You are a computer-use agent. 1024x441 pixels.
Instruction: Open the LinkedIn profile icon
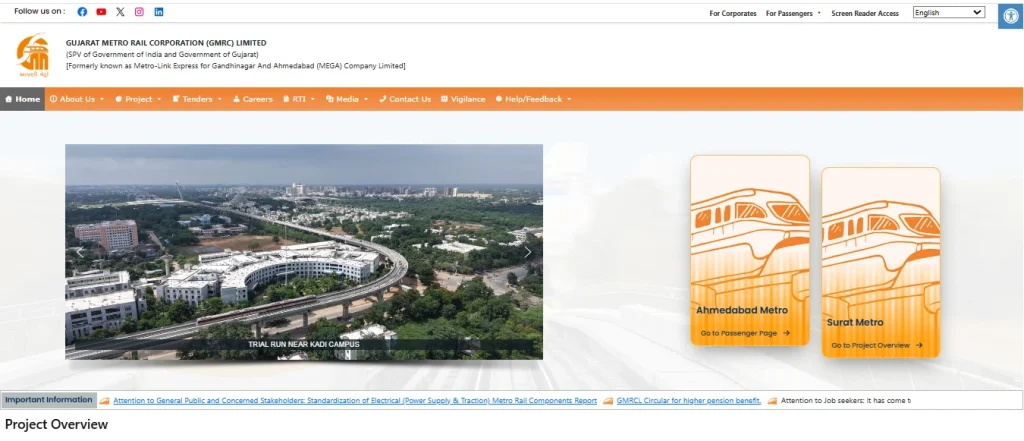pos(159,12)
